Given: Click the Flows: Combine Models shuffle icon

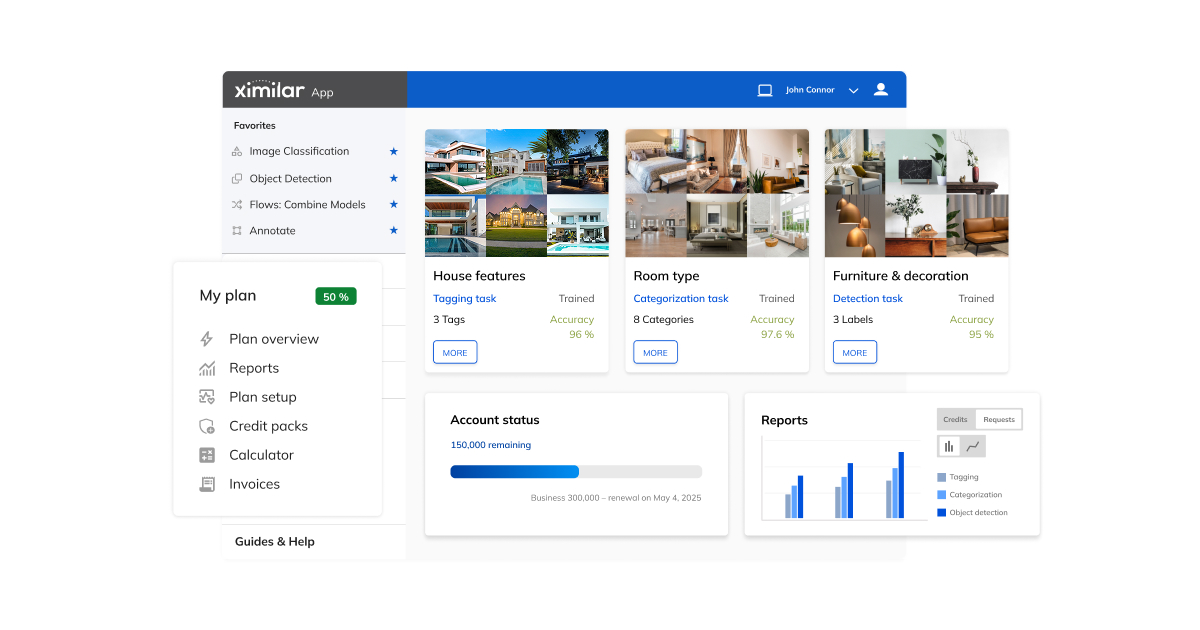Looking at the screenshot, I should (x=237, y=205).
